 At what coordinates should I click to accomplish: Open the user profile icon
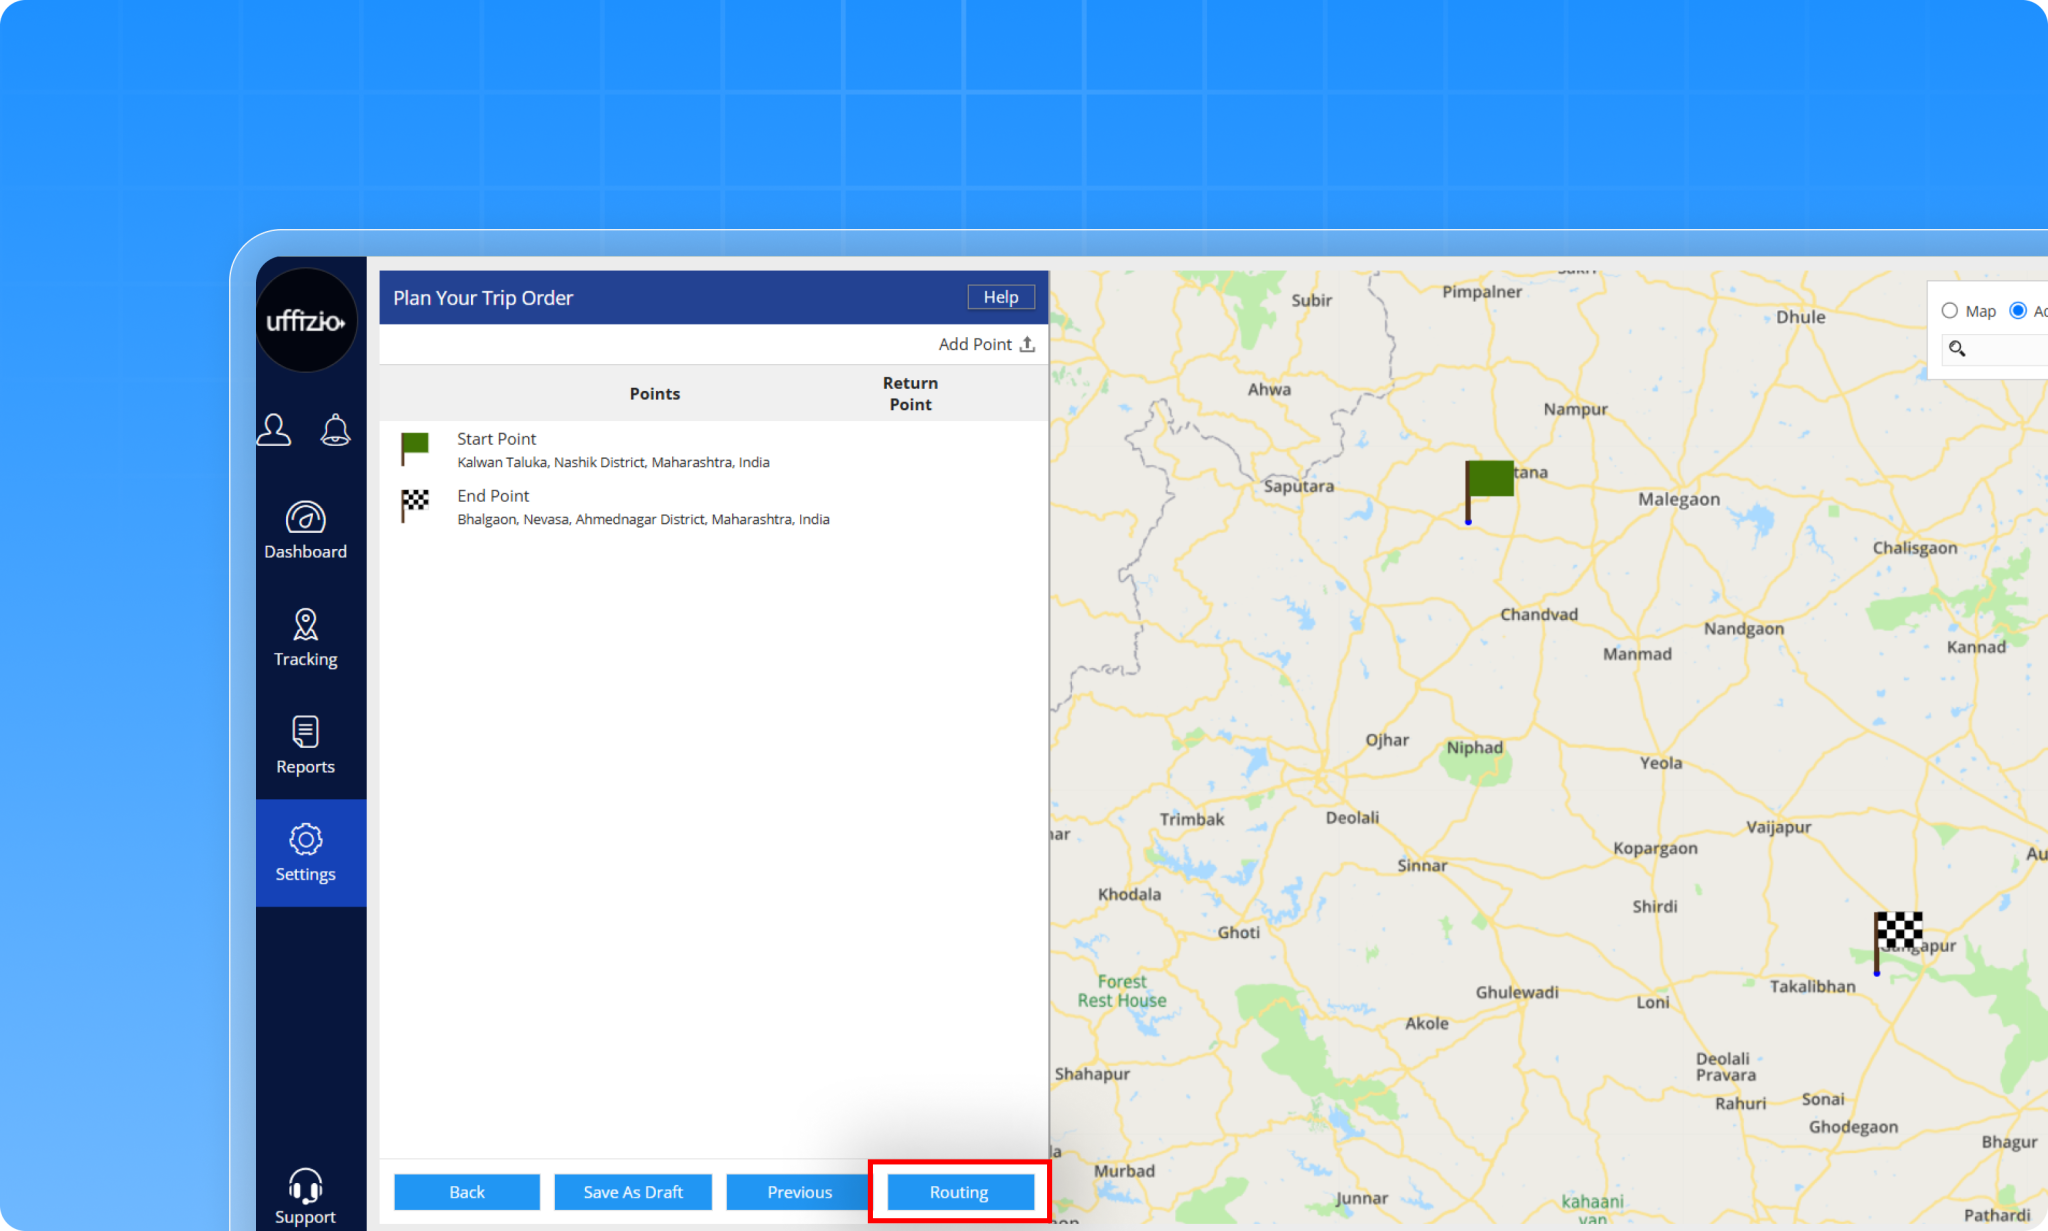pos(274,430)
